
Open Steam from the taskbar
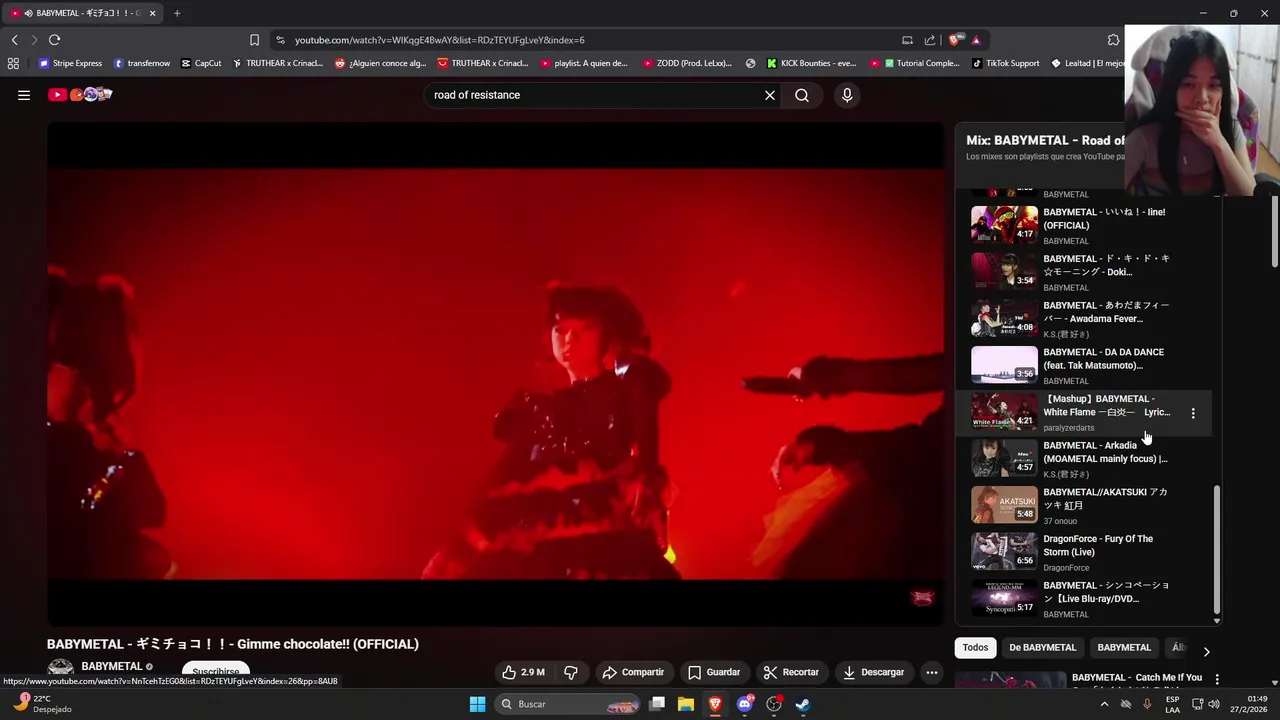click(802, 704)
